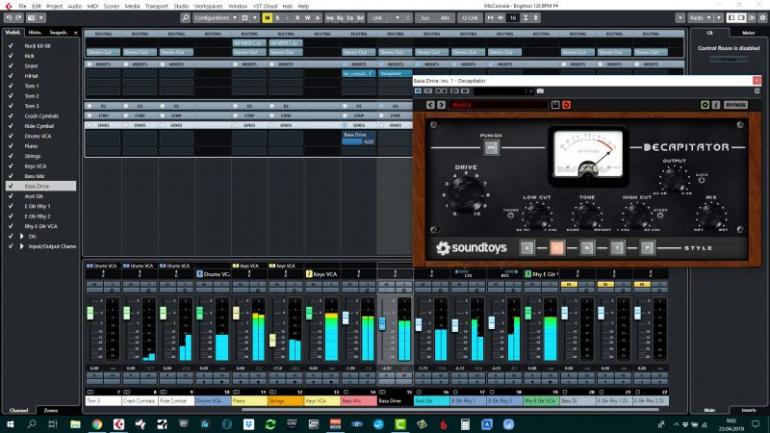Click the Bass Drive channel fader
This screenshot has height=433, width=770.
click(x=382, y=323)
